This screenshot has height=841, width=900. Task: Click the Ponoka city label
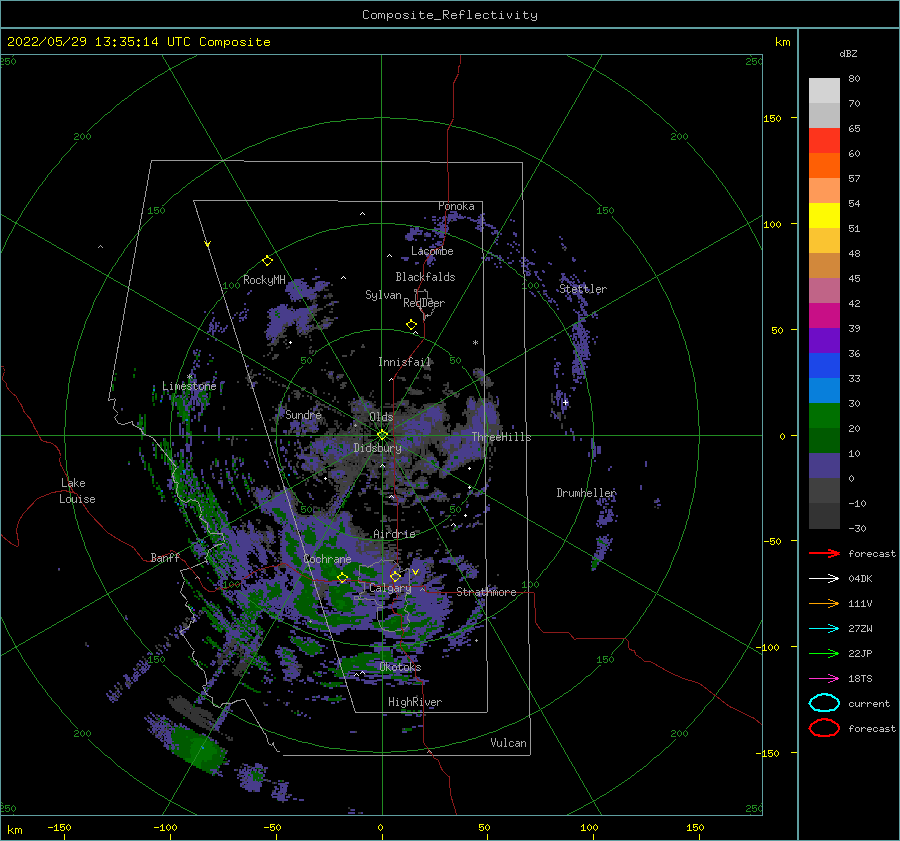(456, 206)
